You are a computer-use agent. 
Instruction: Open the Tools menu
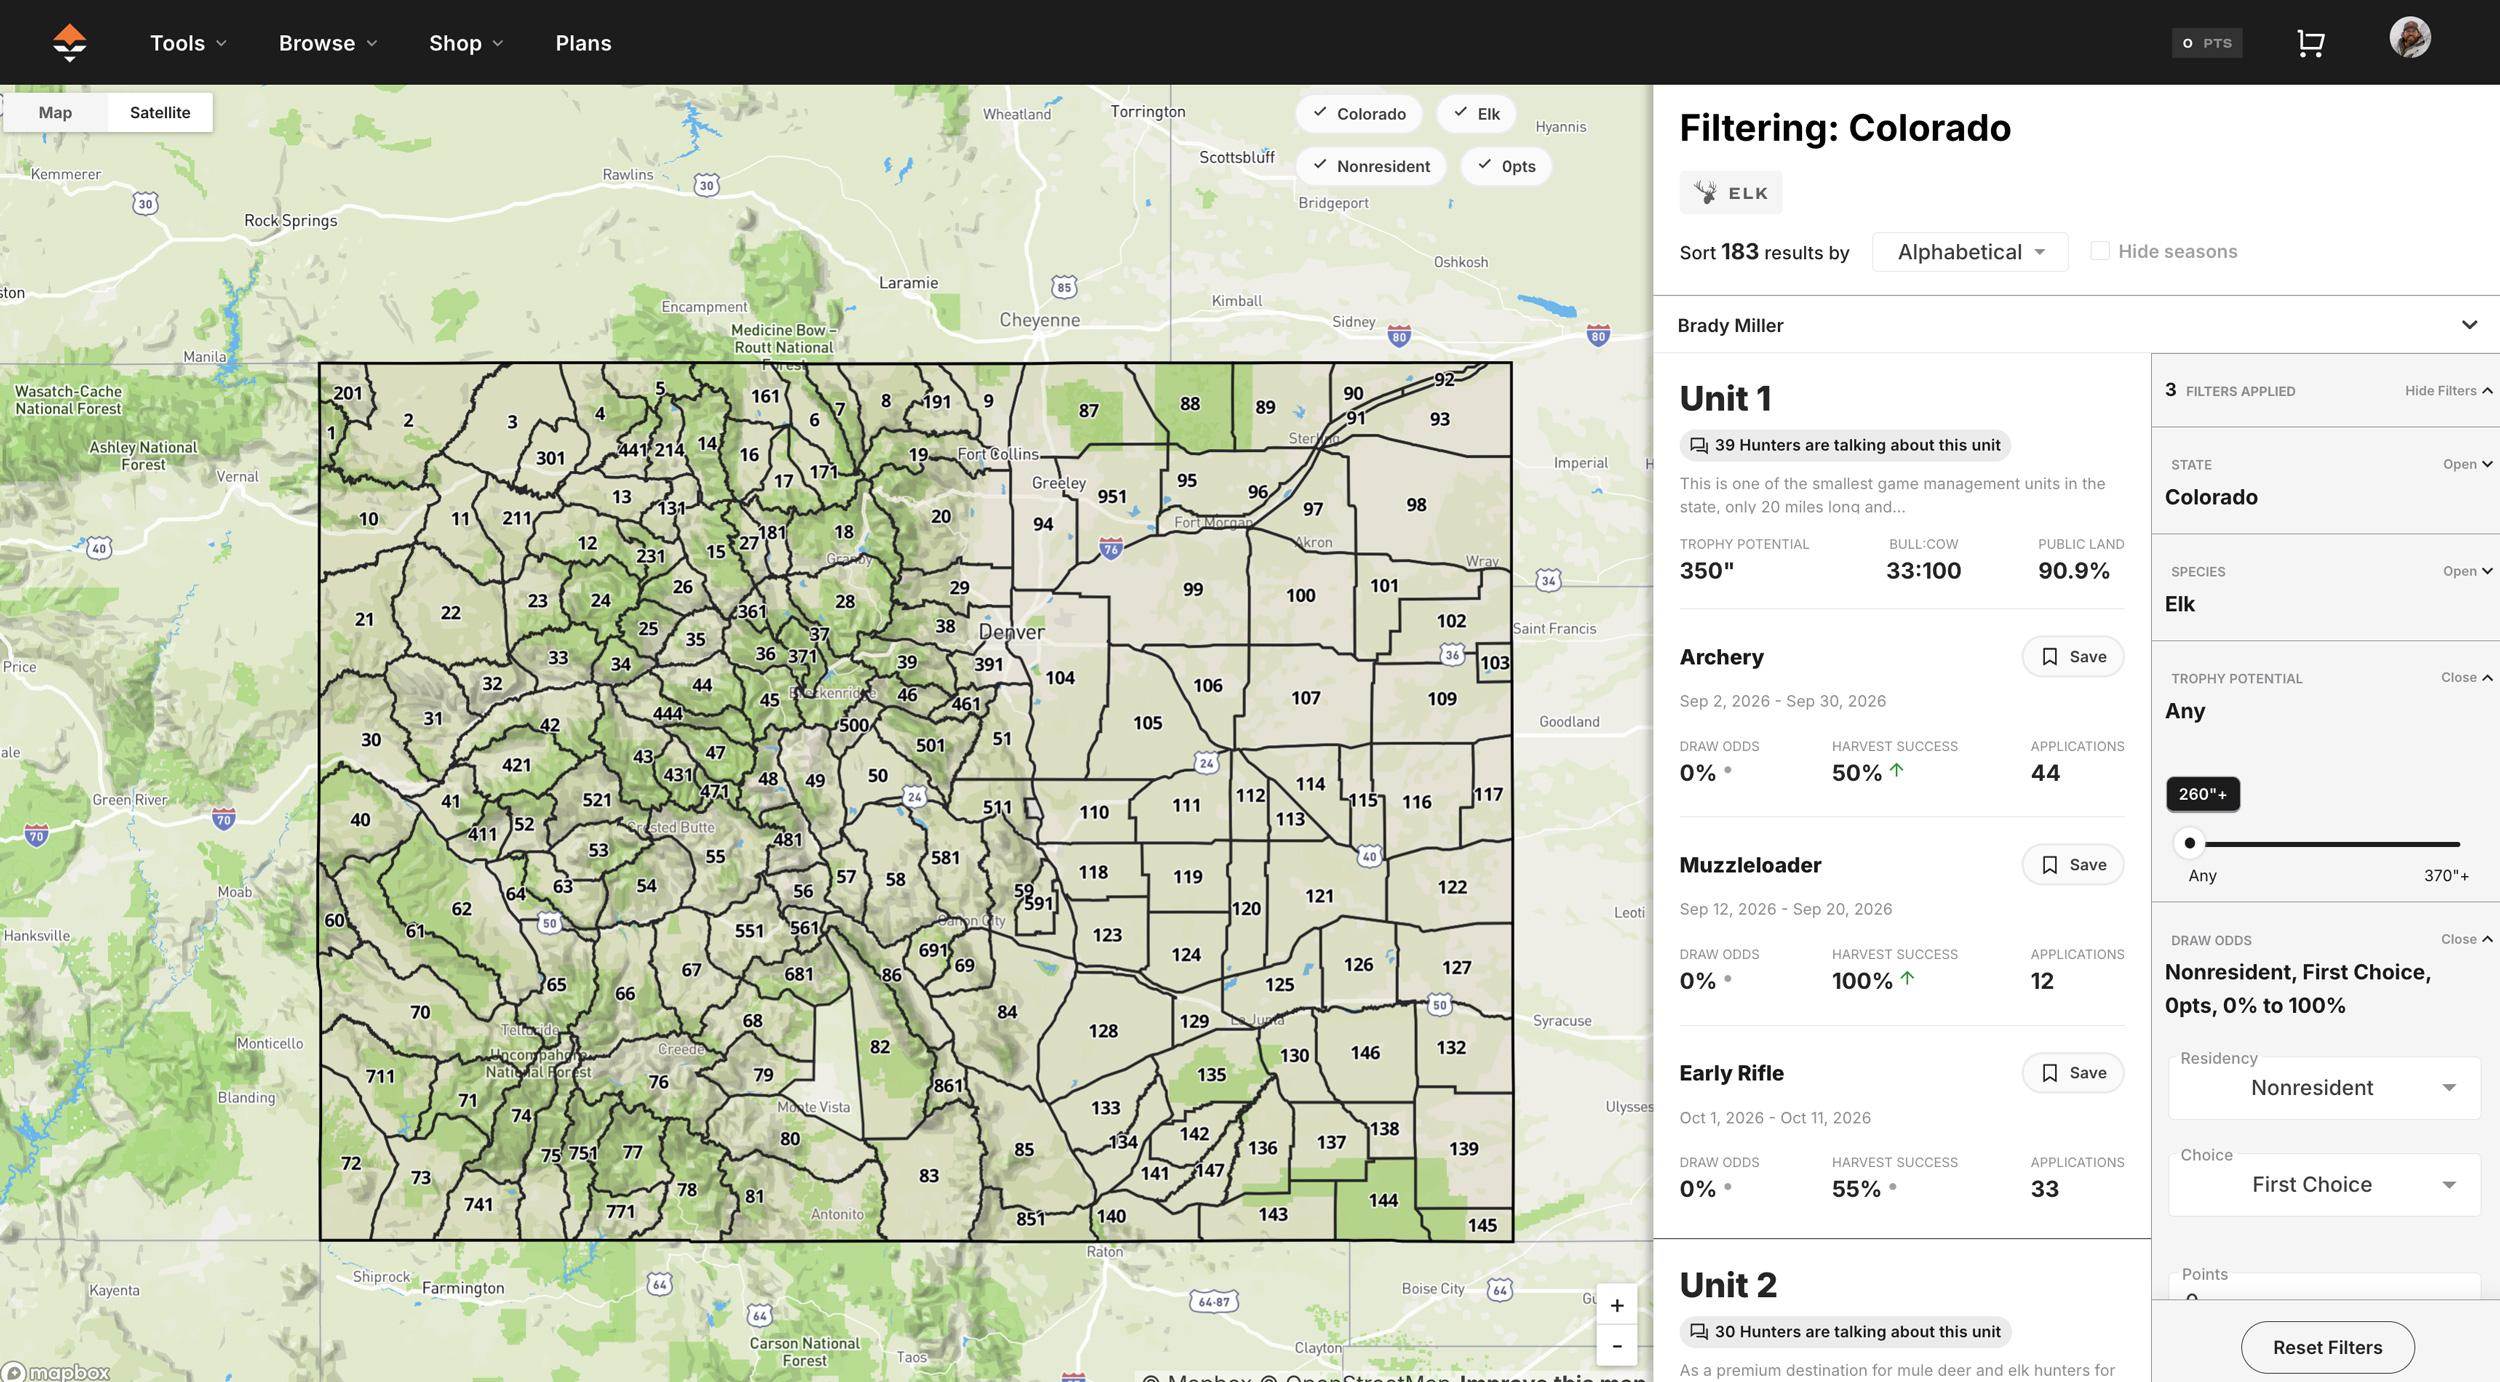coord(188,43)
